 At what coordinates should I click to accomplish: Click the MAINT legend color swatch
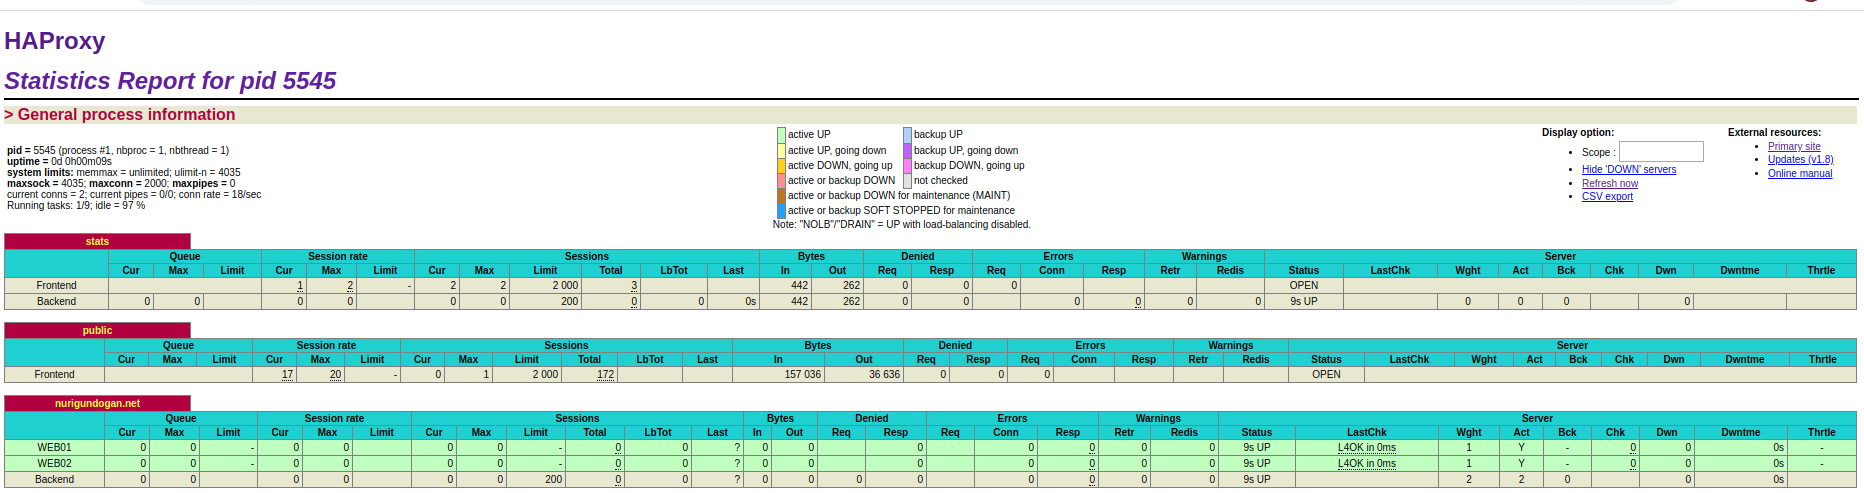[781, 196]
